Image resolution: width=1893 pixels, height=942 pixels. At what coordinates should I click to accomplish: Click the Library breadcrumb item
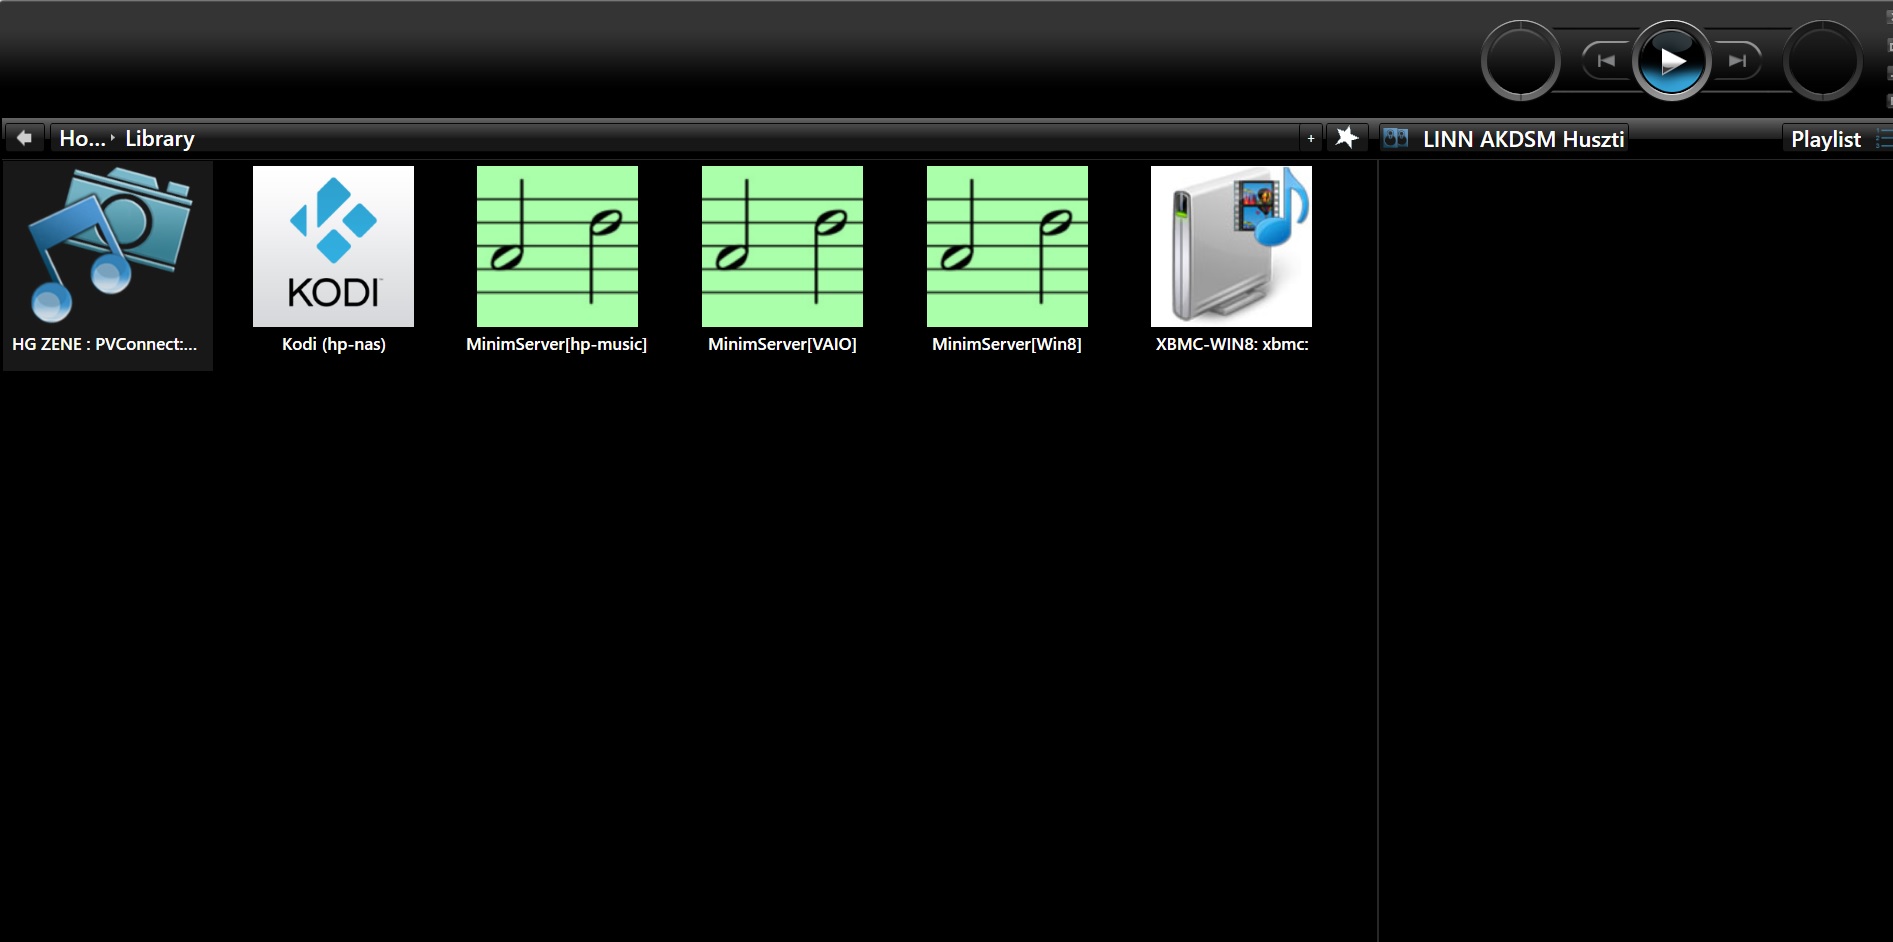tap(160, 139)
